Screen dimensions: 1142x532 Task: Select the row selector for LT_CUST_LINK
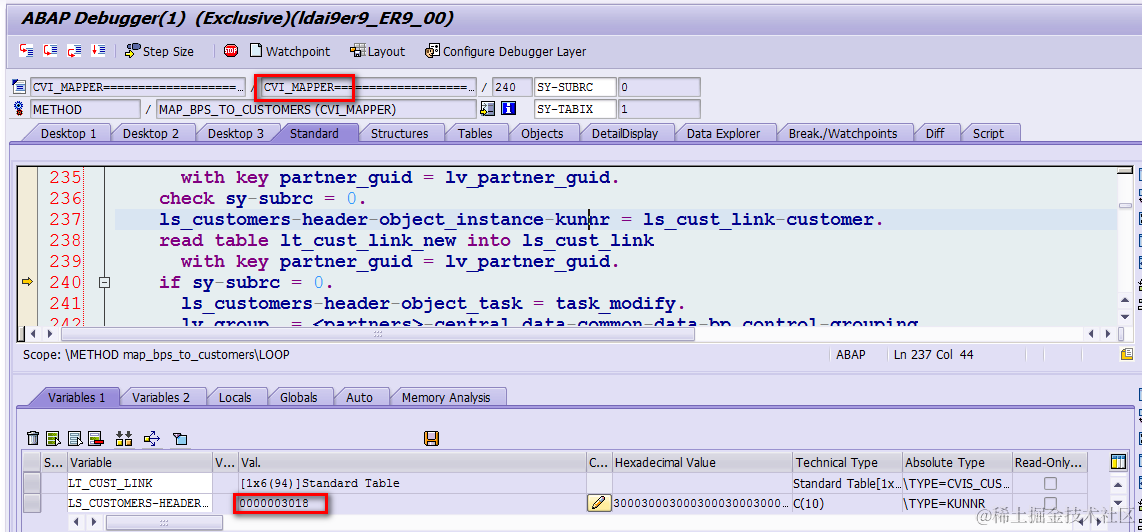click(x=31, y=482)
